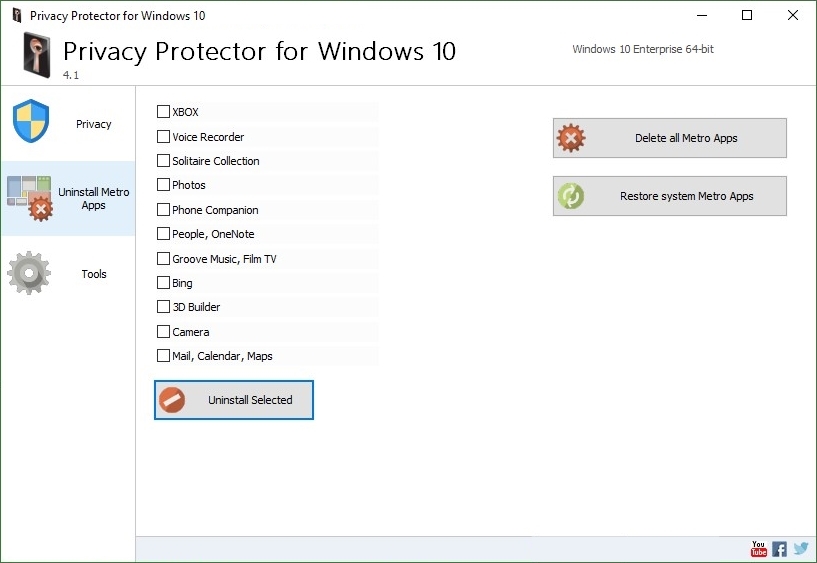Click the gray Tools gear icon
Viewport: 817px width, 563px height.
[29, 273]
